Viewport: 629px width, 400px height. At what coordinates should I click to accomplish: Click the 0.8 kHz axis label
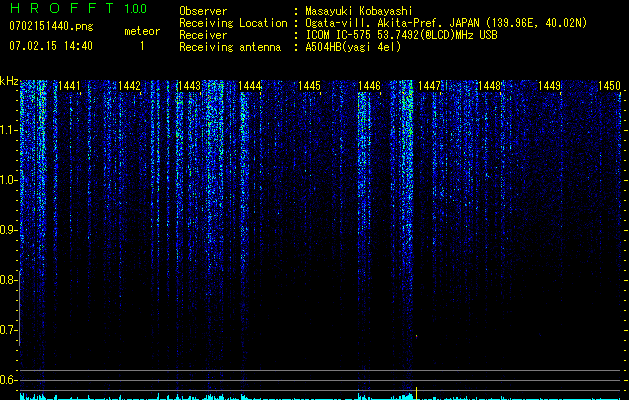pos(8,280)
